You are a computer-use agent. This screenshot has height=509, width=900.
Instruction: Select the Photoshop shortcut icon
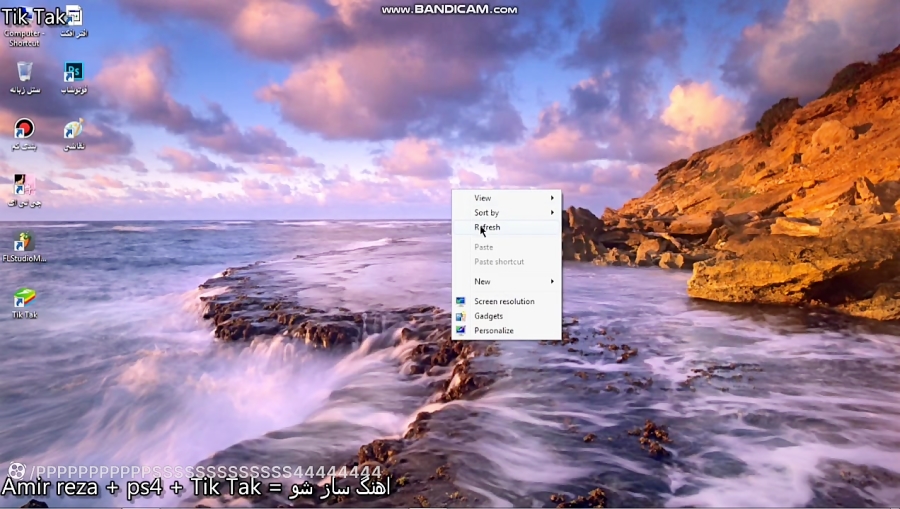(73, 72)
